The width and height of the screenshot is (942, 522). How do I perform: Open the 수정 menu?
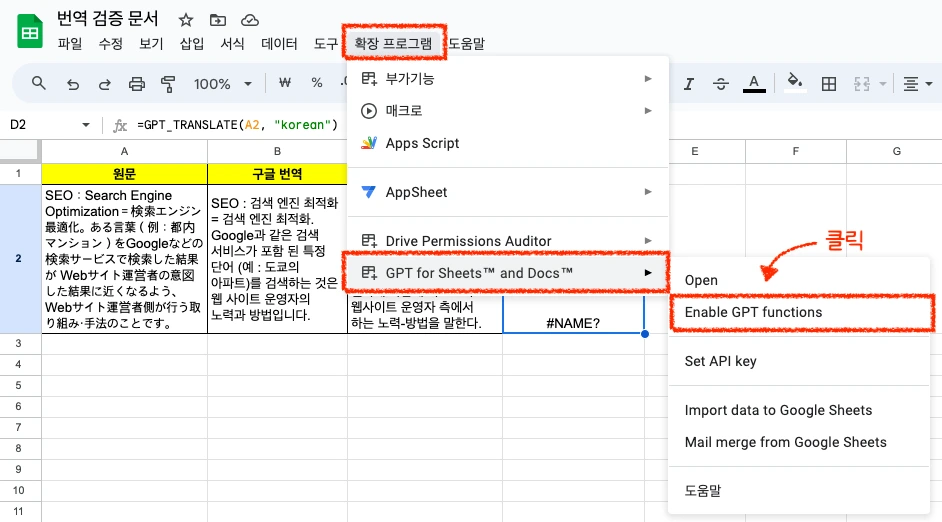pyautogui.click(x=111, y=44)
